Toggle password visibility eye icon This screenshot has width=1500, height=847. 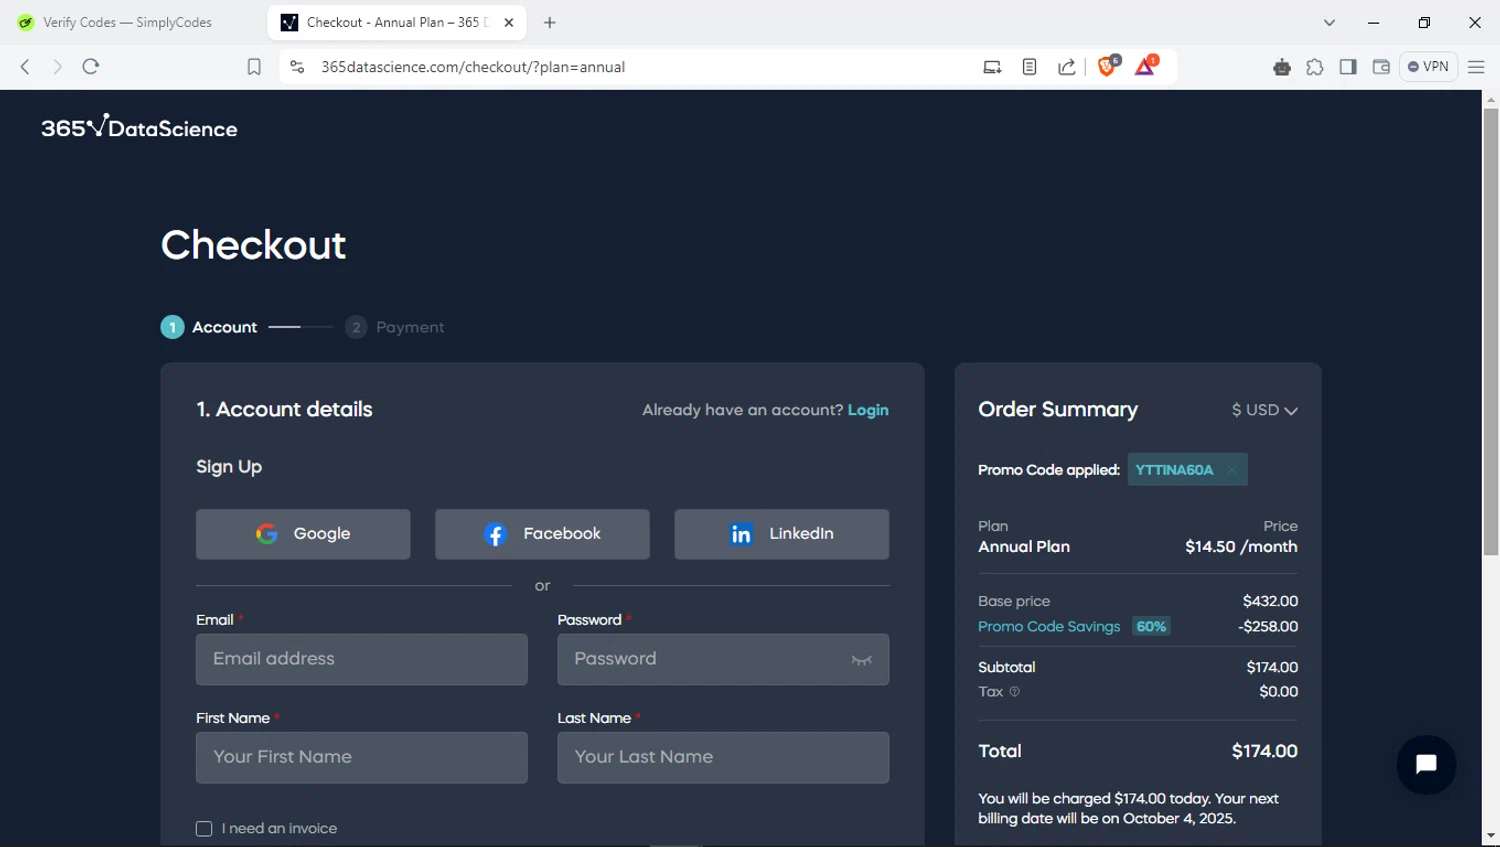(861, 660)
